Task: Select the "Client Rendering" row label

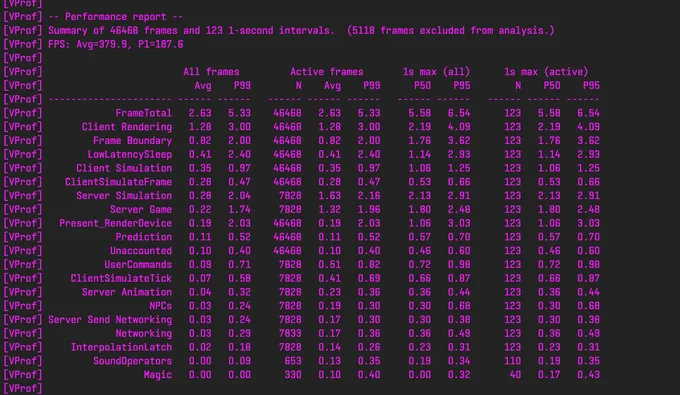Action: click(x=127, y=127)
